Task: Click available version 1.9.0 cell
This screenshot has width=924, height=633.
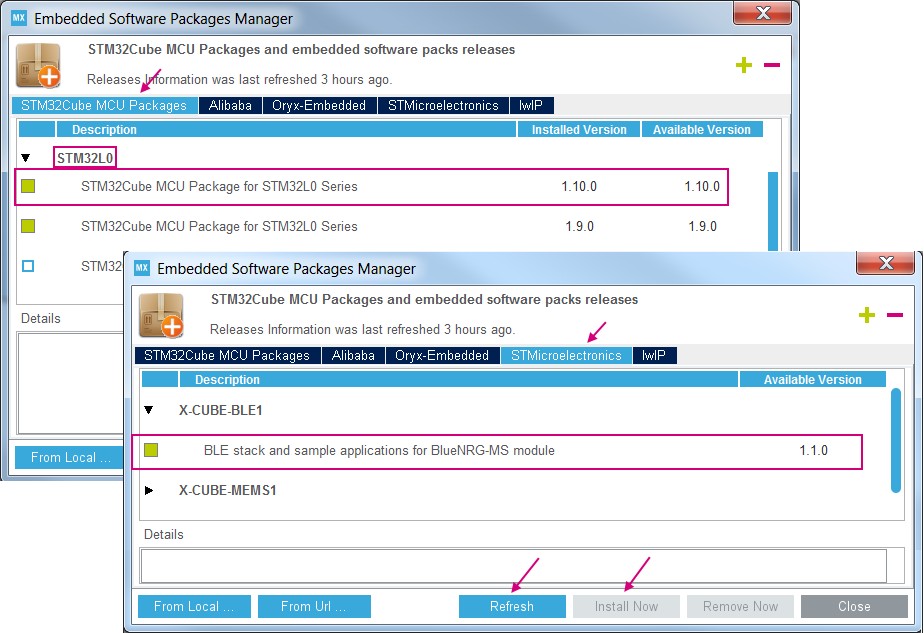Action: tap(702, 226)
